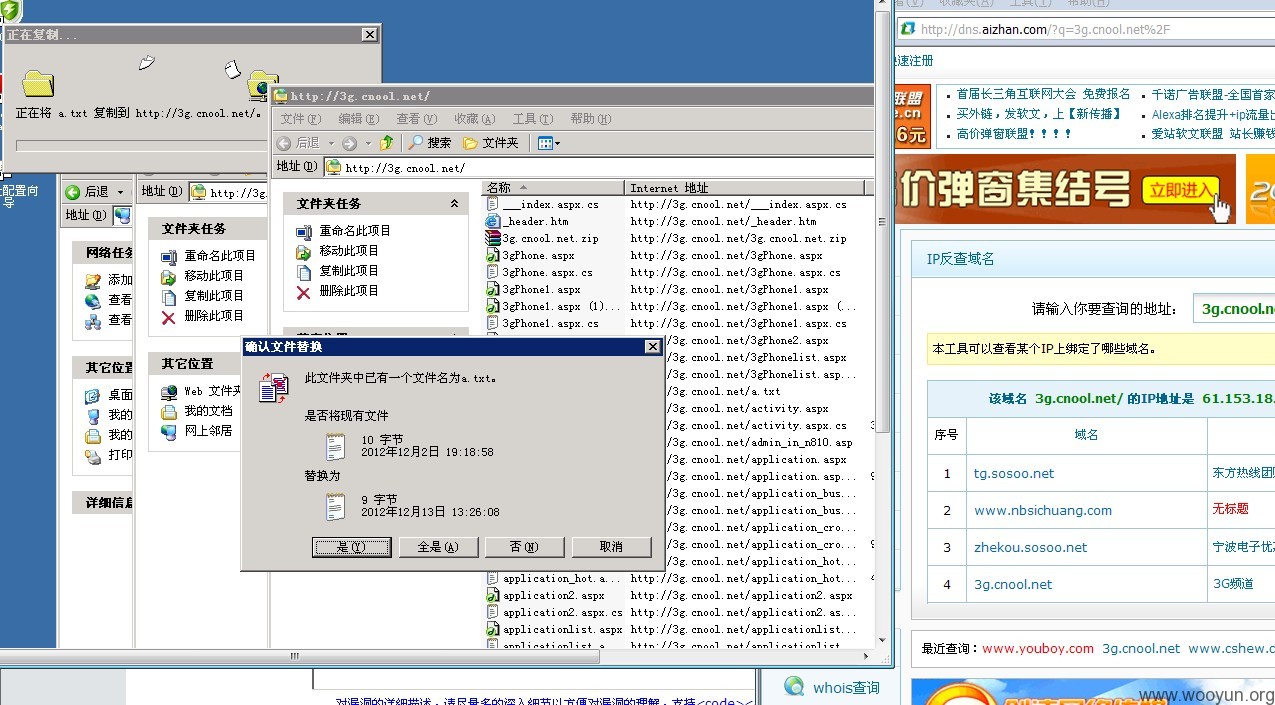Click 复制此项目 in front window task pane
The height and width of the screenshot is (705, 1275).
click(338, 271)
